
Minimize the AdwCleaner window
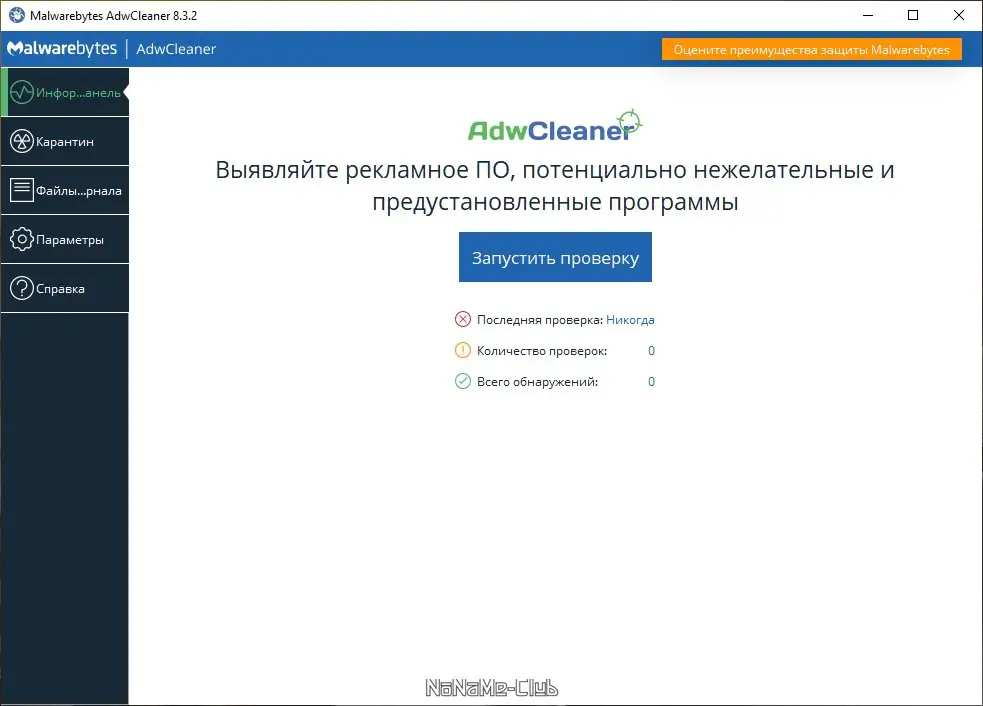coord(868,15)
